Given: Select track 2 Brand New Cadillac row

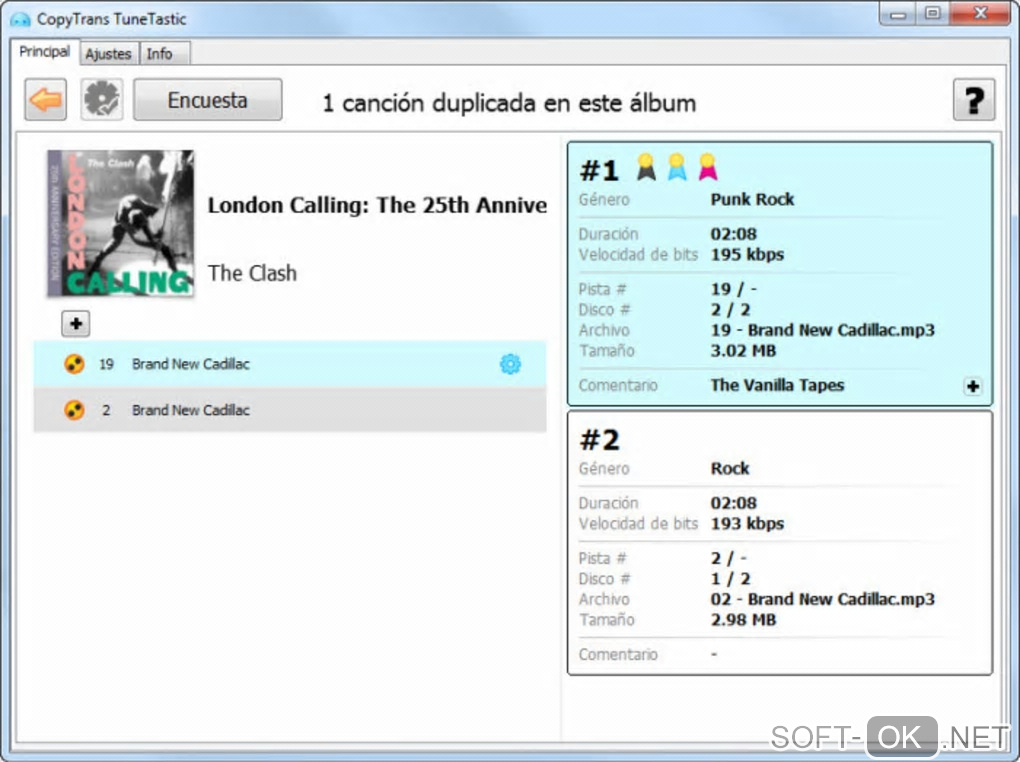Looking at the screenshot, I should coord(290,410).
